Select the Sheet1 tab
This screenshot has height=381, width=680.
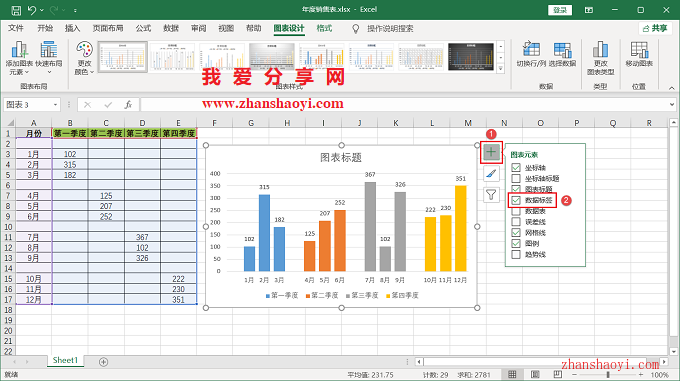pos(65,361)
